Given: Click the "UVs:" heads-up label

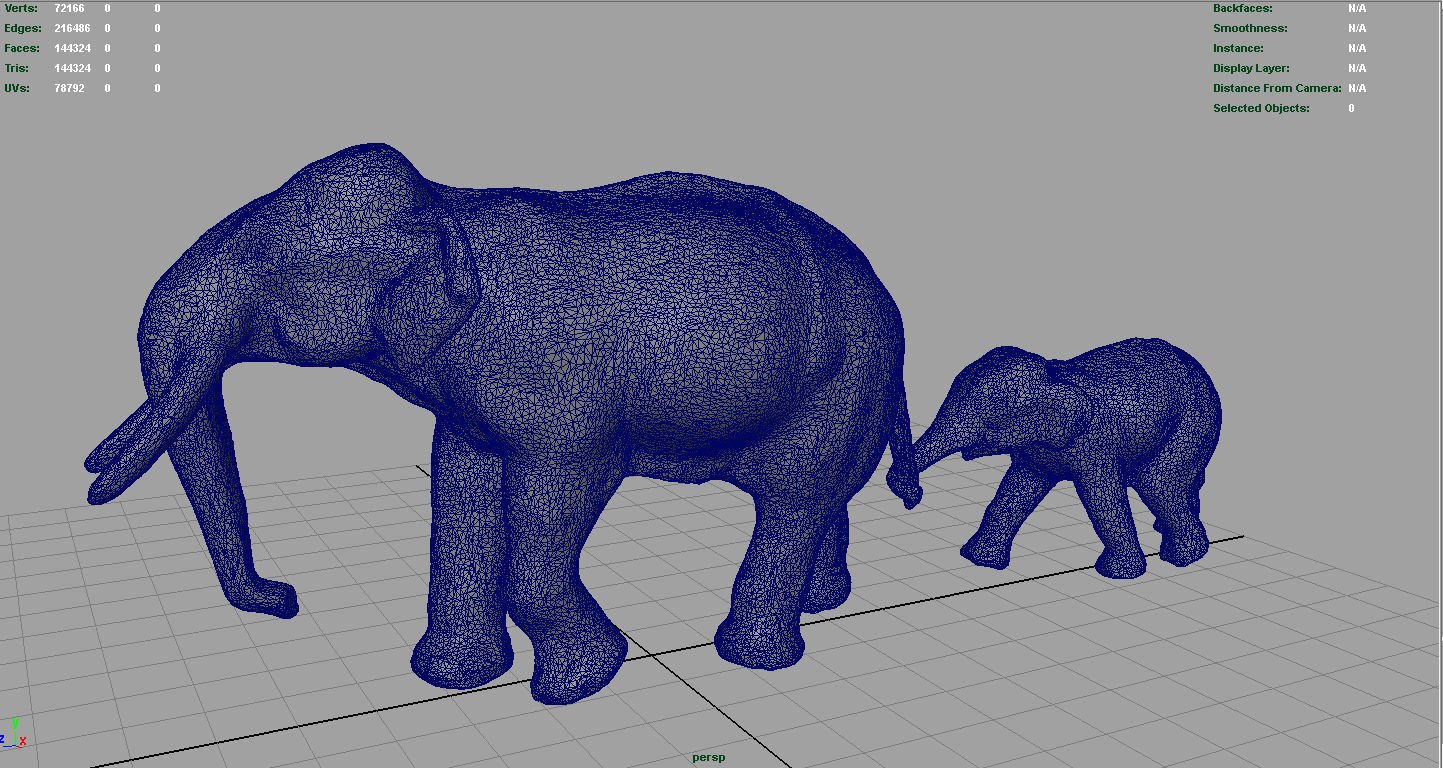Looking at the screenshot, I should 17,88.
